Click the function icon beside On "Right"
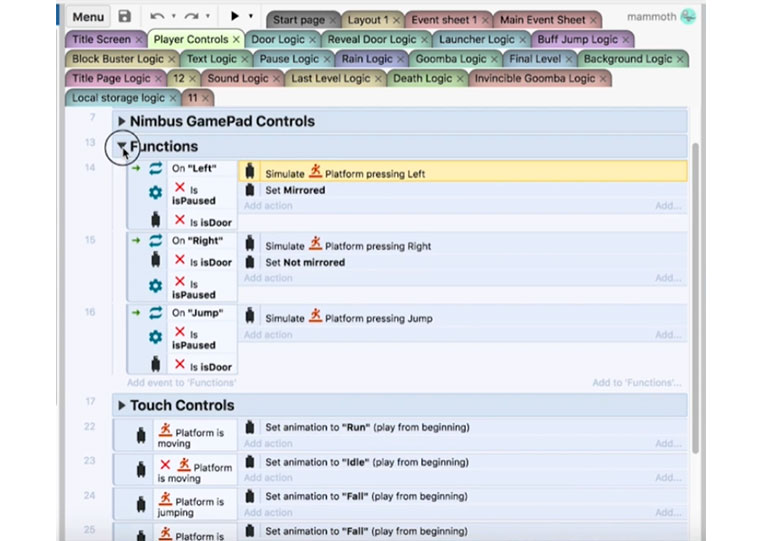763x541 pixels. tap(155, 240)
